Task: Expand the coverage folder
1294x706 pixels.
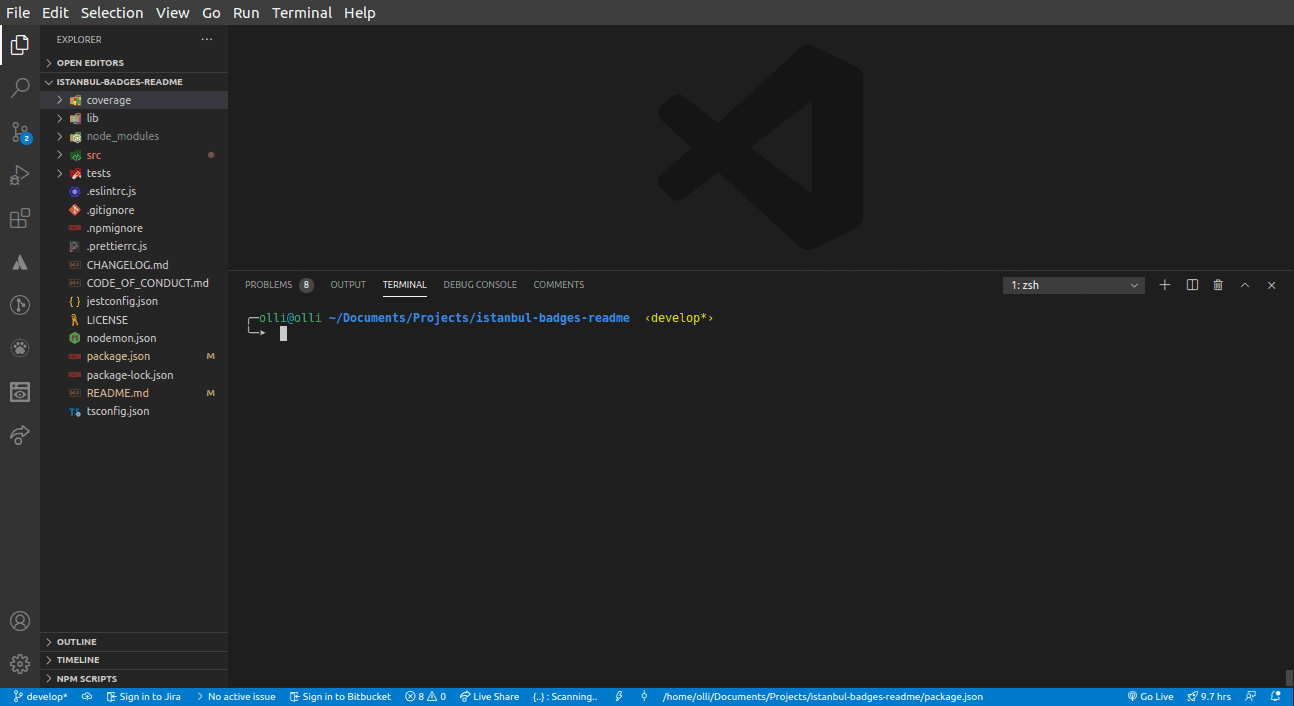Action: [134, 100]
